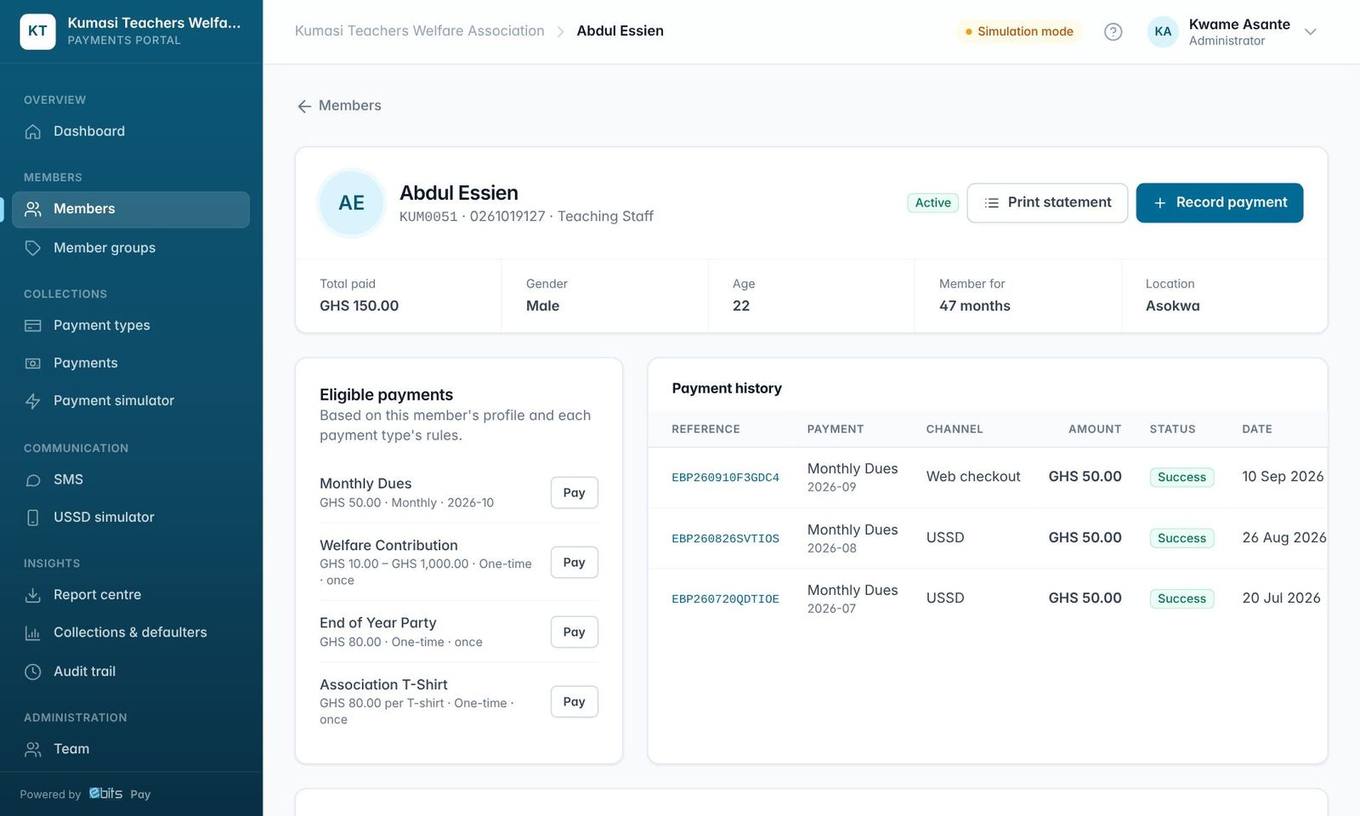Click the Simulation mode badge
Image resolution: width=1360 pixels, height=816 pixels.
[1019, 31]
